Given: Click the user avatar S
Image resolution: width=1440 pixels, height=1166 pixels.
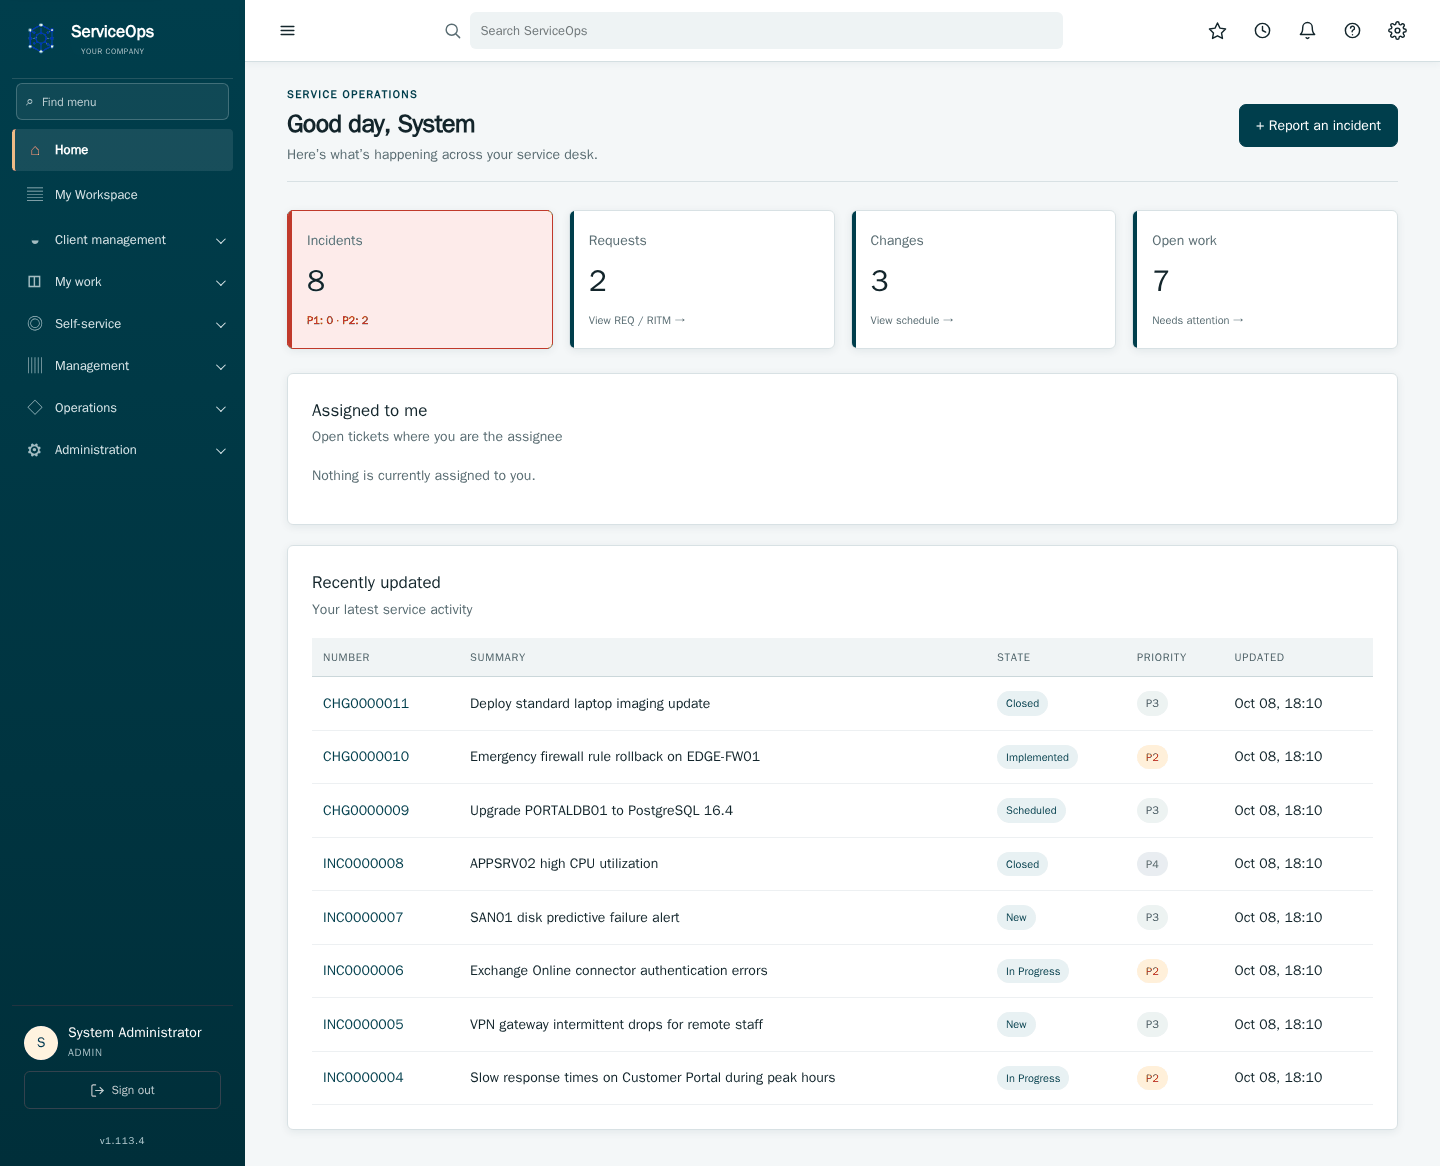Looking at the screenshot, I should coord(41,1042).
